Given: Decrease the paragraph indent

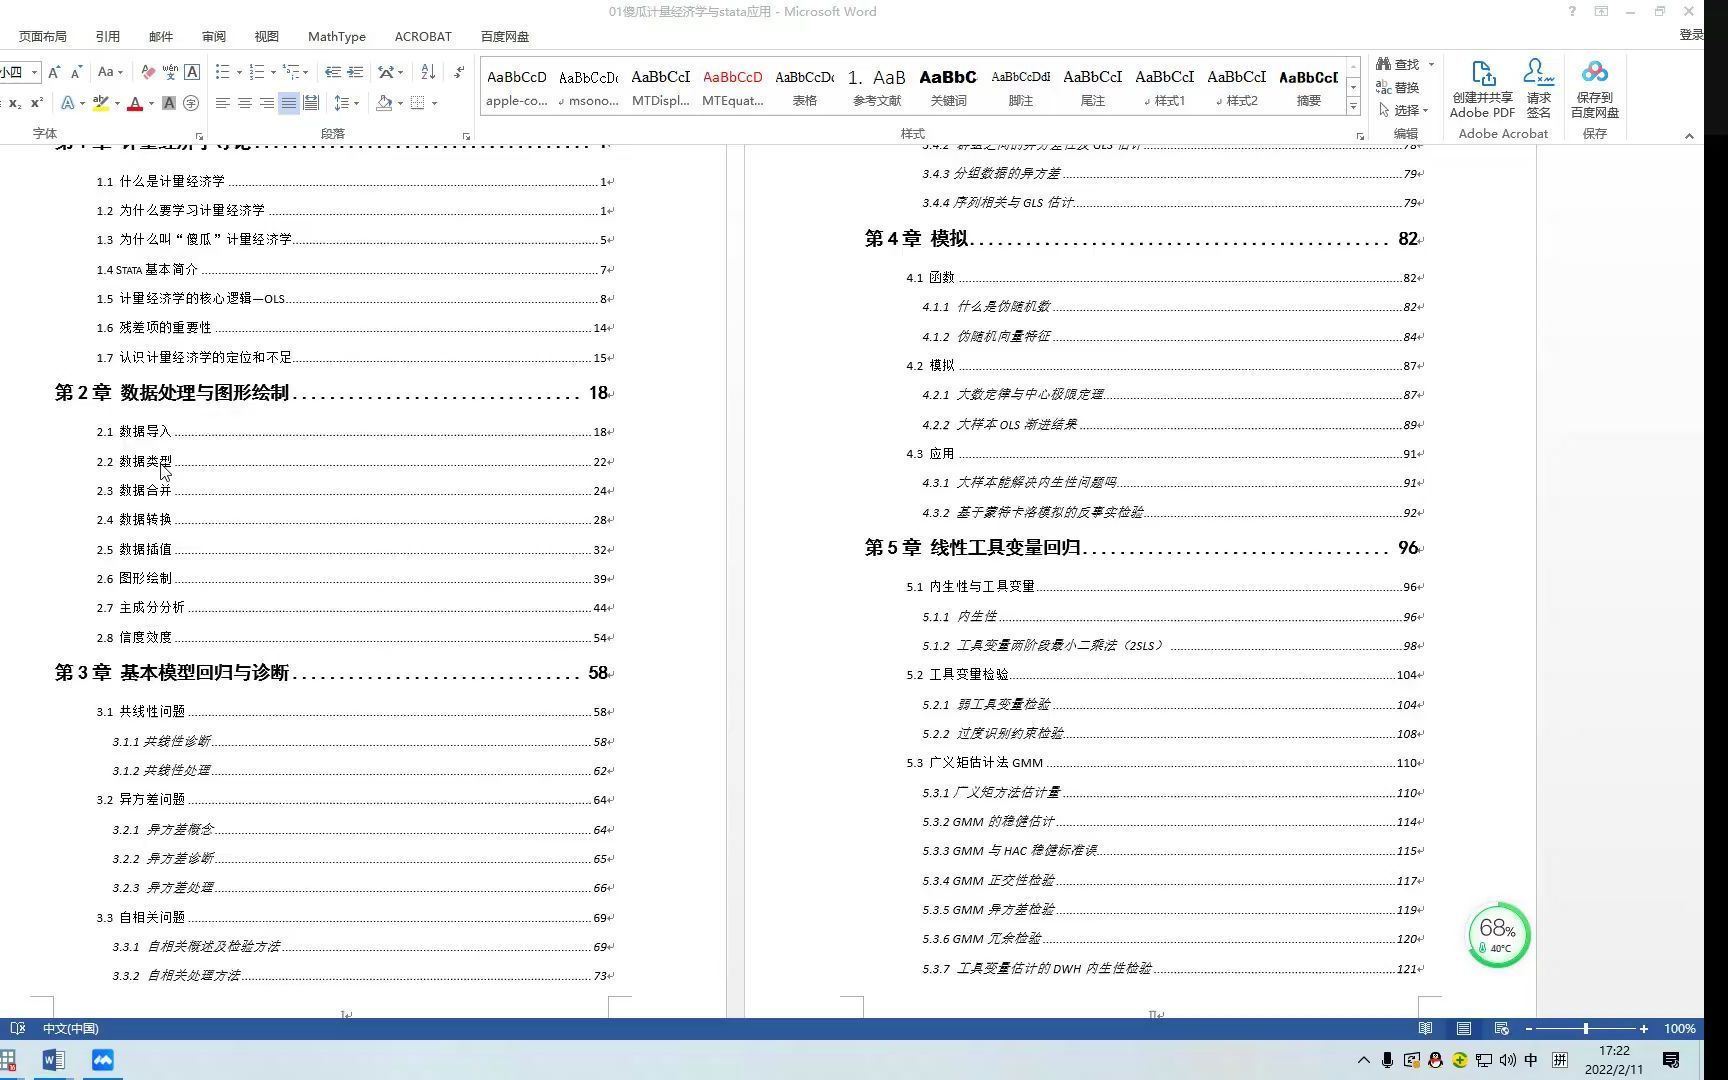Looking at the screenshot, I should [333, 72].
